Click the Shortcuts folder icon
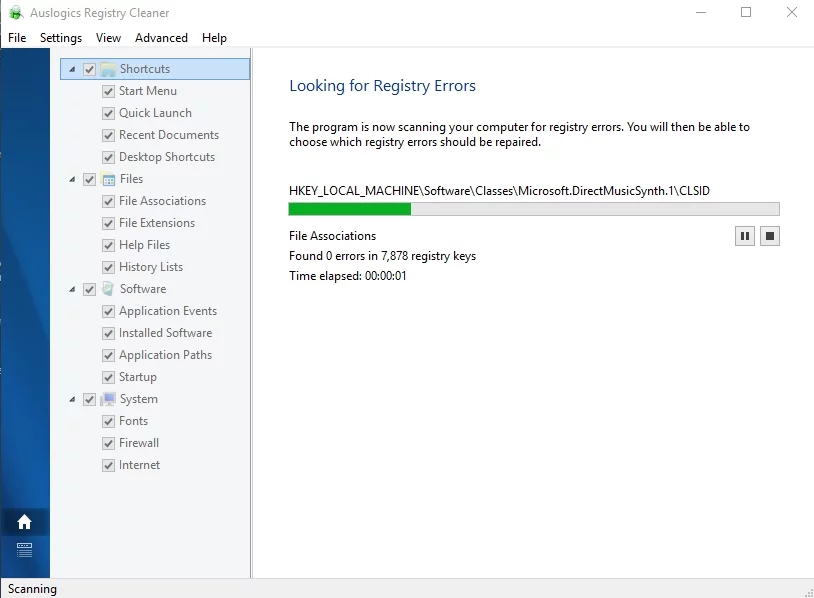This screenshot has width=814, height=598. click(108, 69)
